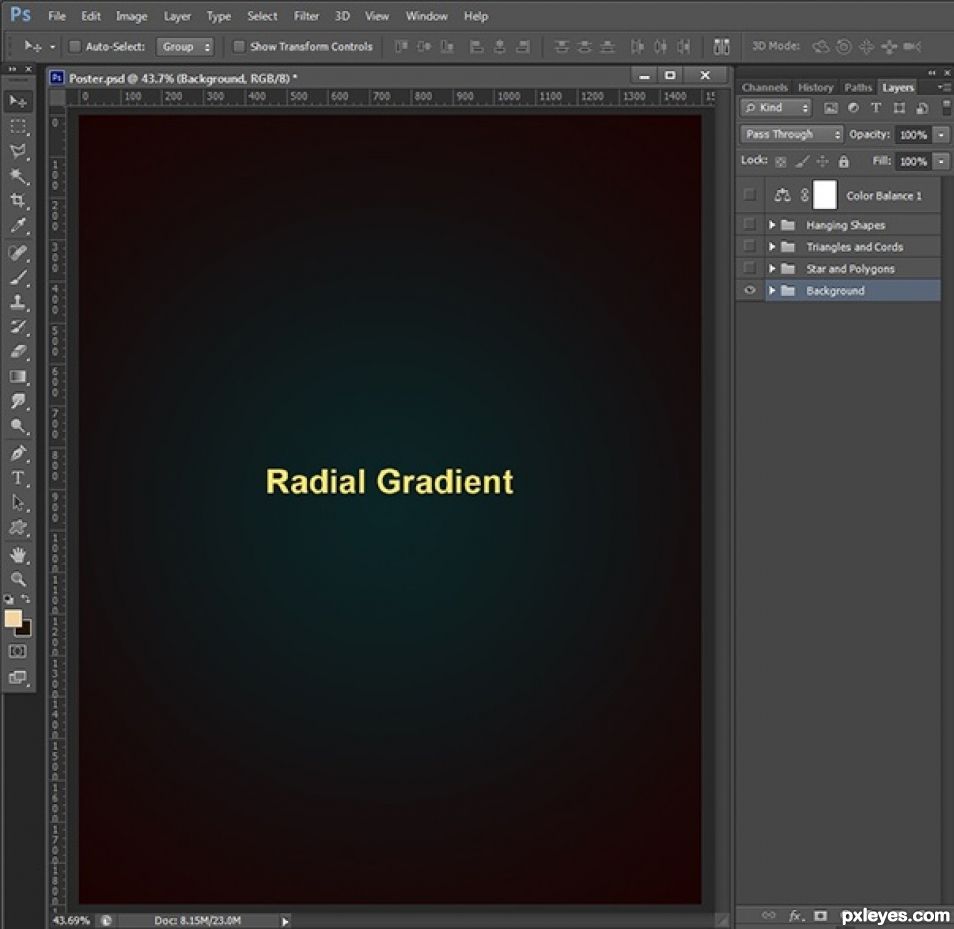Expand the Triangles and Cords group
This screenshot has width=954, height=929.
771,246
